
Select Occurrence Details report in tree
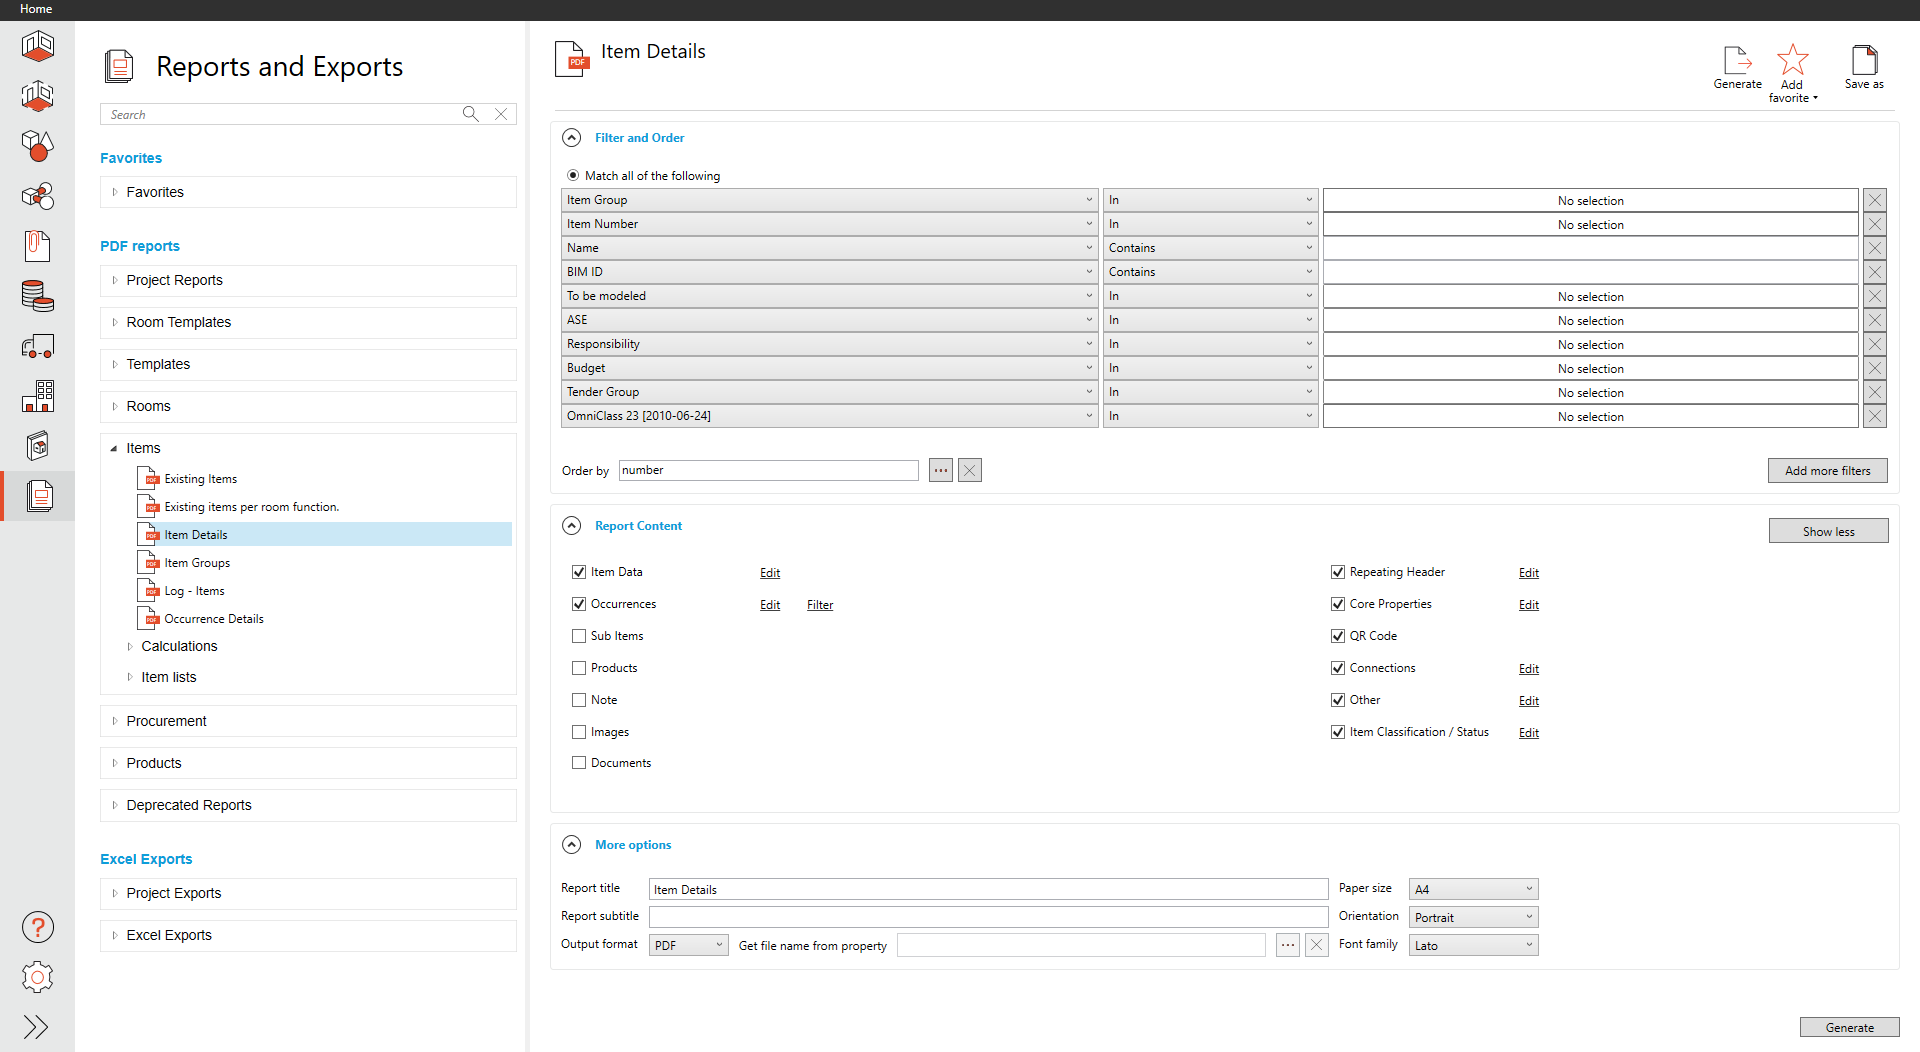coord(214,619)
